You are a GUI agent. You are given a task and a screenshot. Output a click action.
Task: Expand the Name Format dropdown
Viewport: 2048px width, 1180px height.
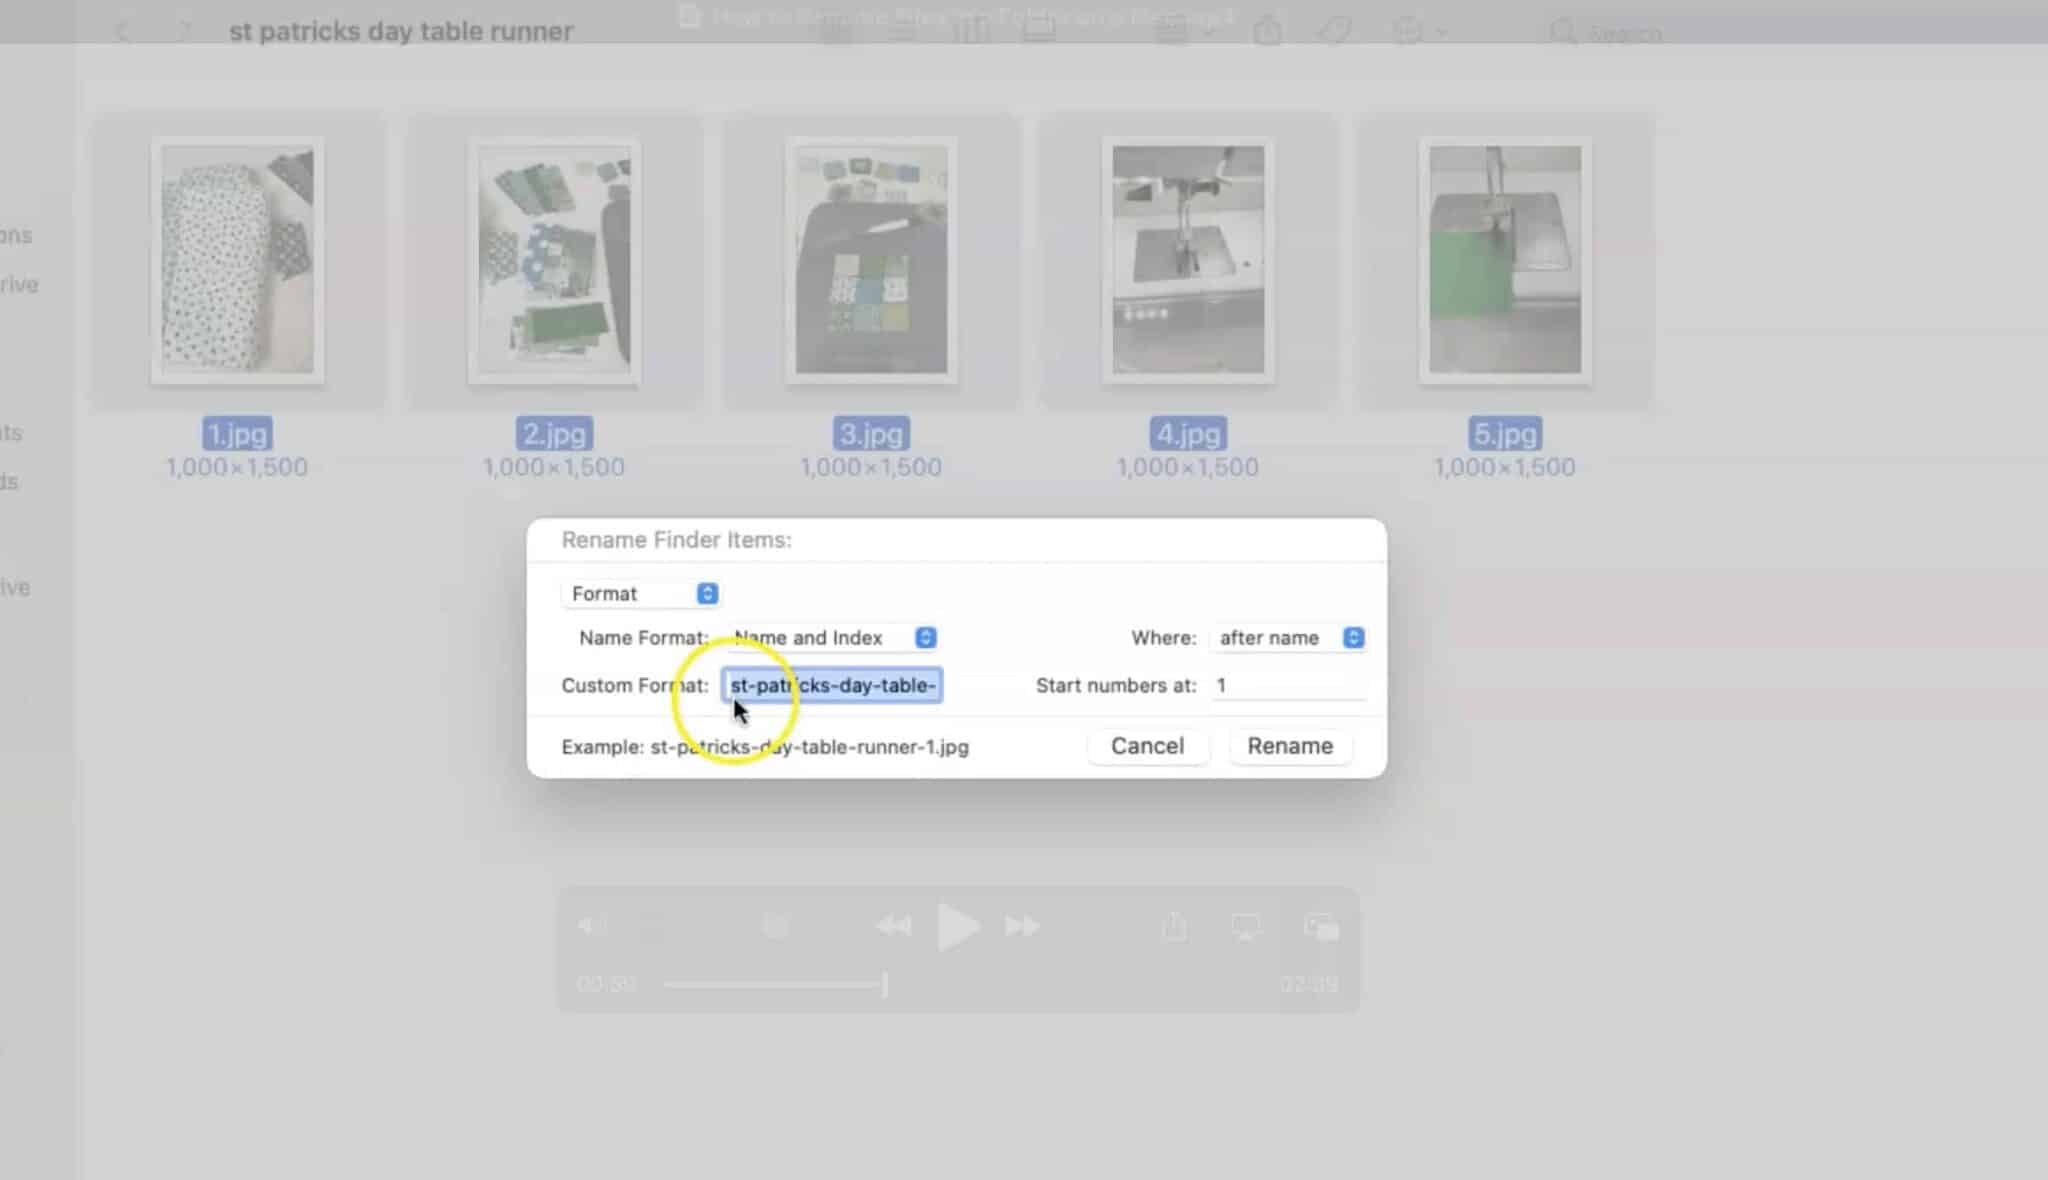coord(924,637)
